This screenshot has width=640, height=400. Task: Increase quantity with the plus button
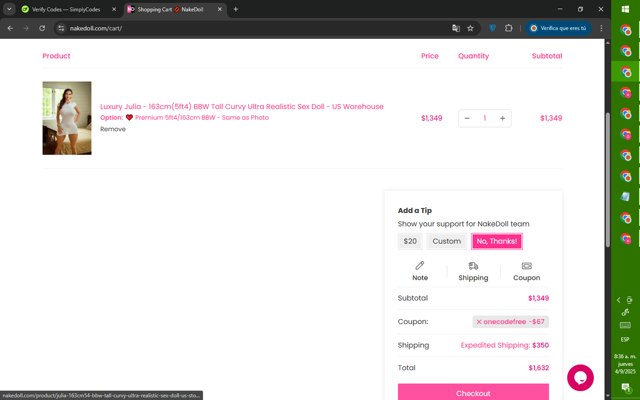pos(502,118)
